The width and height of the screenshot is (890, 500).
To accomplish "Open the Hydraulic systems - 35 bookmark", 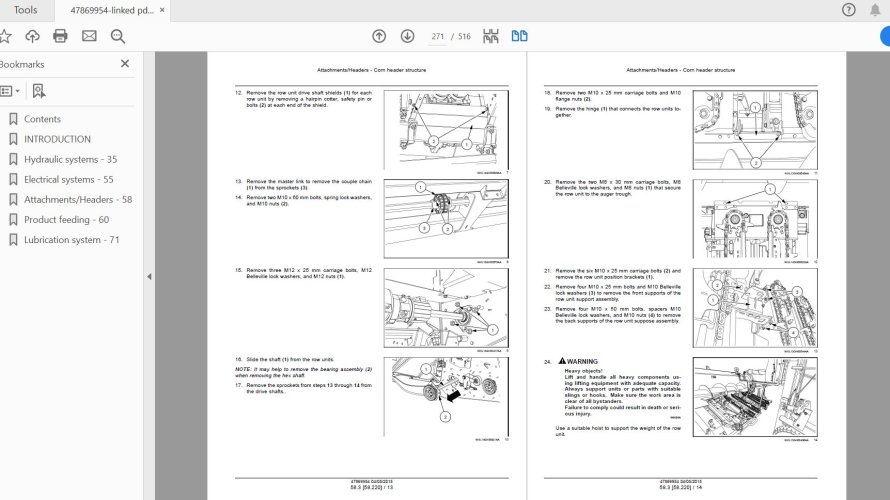I will click(x=70, y=159).
